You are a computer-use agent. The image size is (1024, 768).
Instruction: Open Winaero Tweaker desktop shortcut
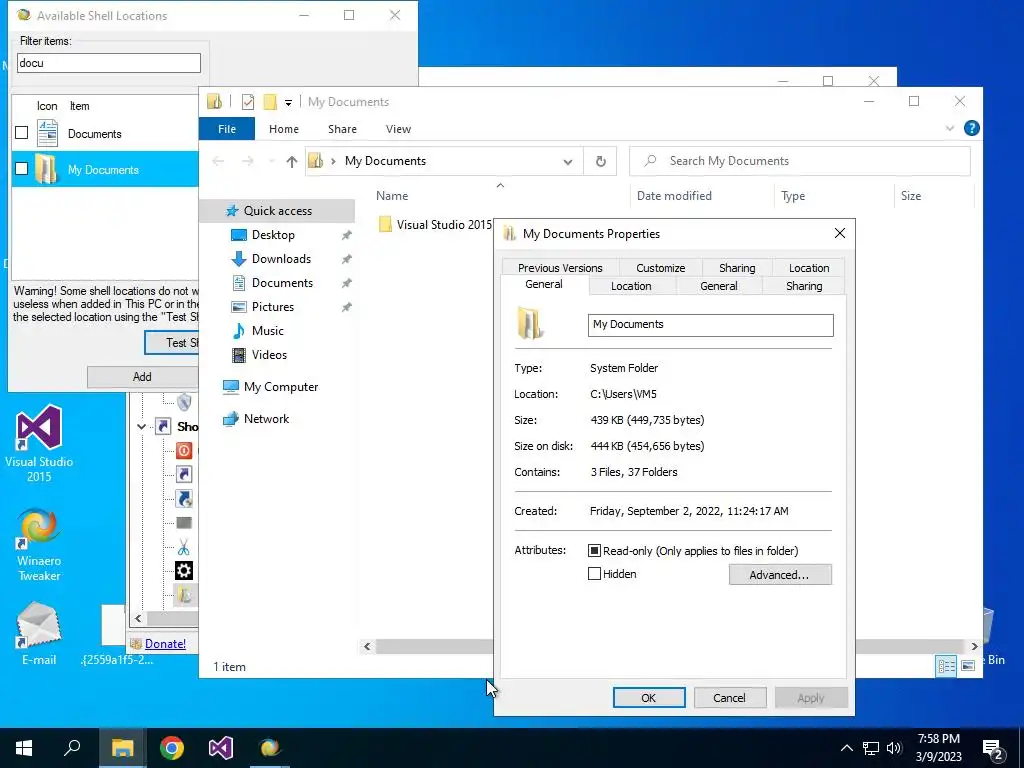click(x=39, y=544)
